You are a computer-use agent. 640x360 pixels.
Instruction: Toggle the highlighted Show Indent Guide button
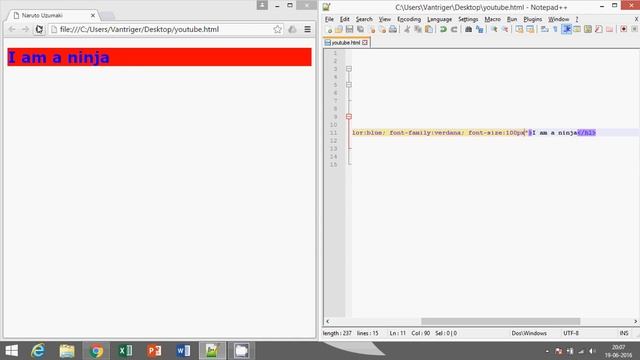pos(567,29)
